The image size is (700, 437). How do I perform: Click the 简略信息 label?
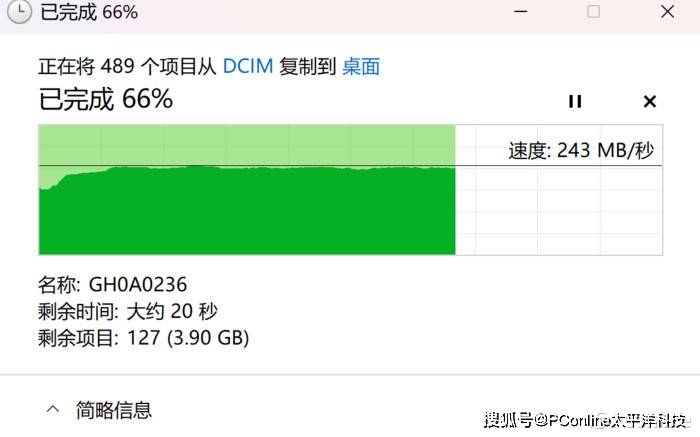point(114,410)
